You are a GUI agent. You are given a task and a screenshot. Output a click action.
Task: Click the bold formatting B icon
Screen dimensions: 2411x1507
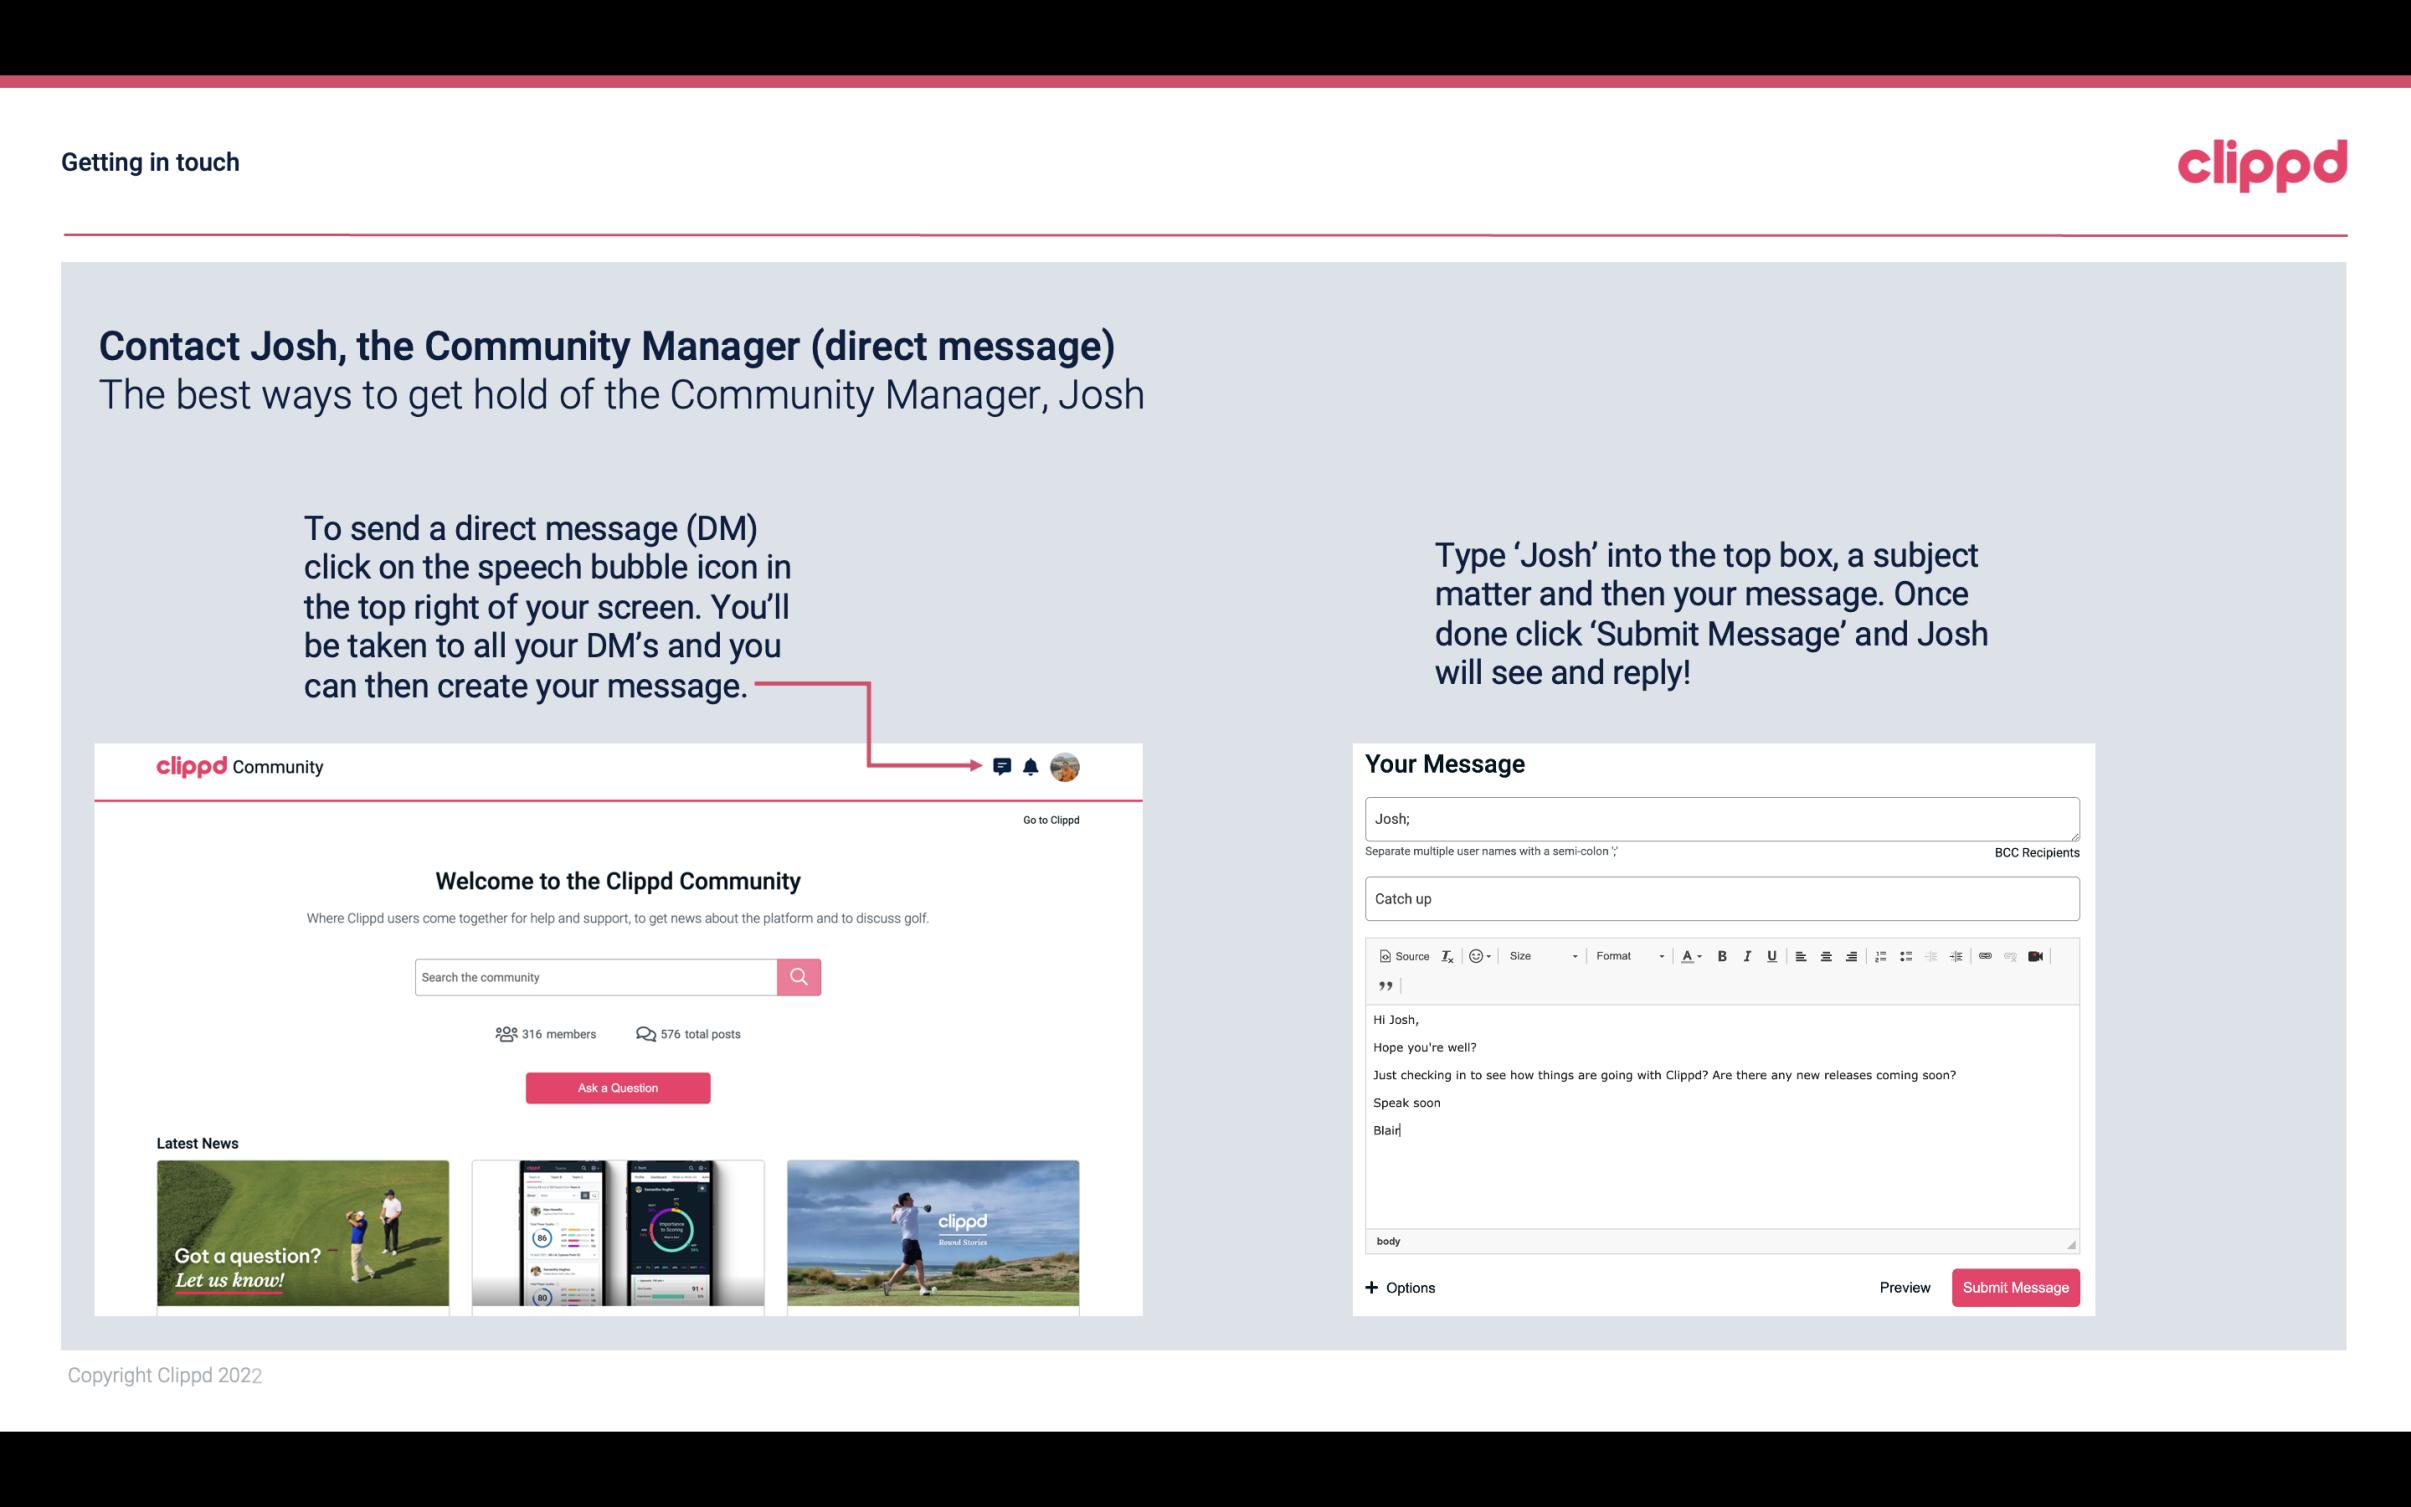point(1724,955)
